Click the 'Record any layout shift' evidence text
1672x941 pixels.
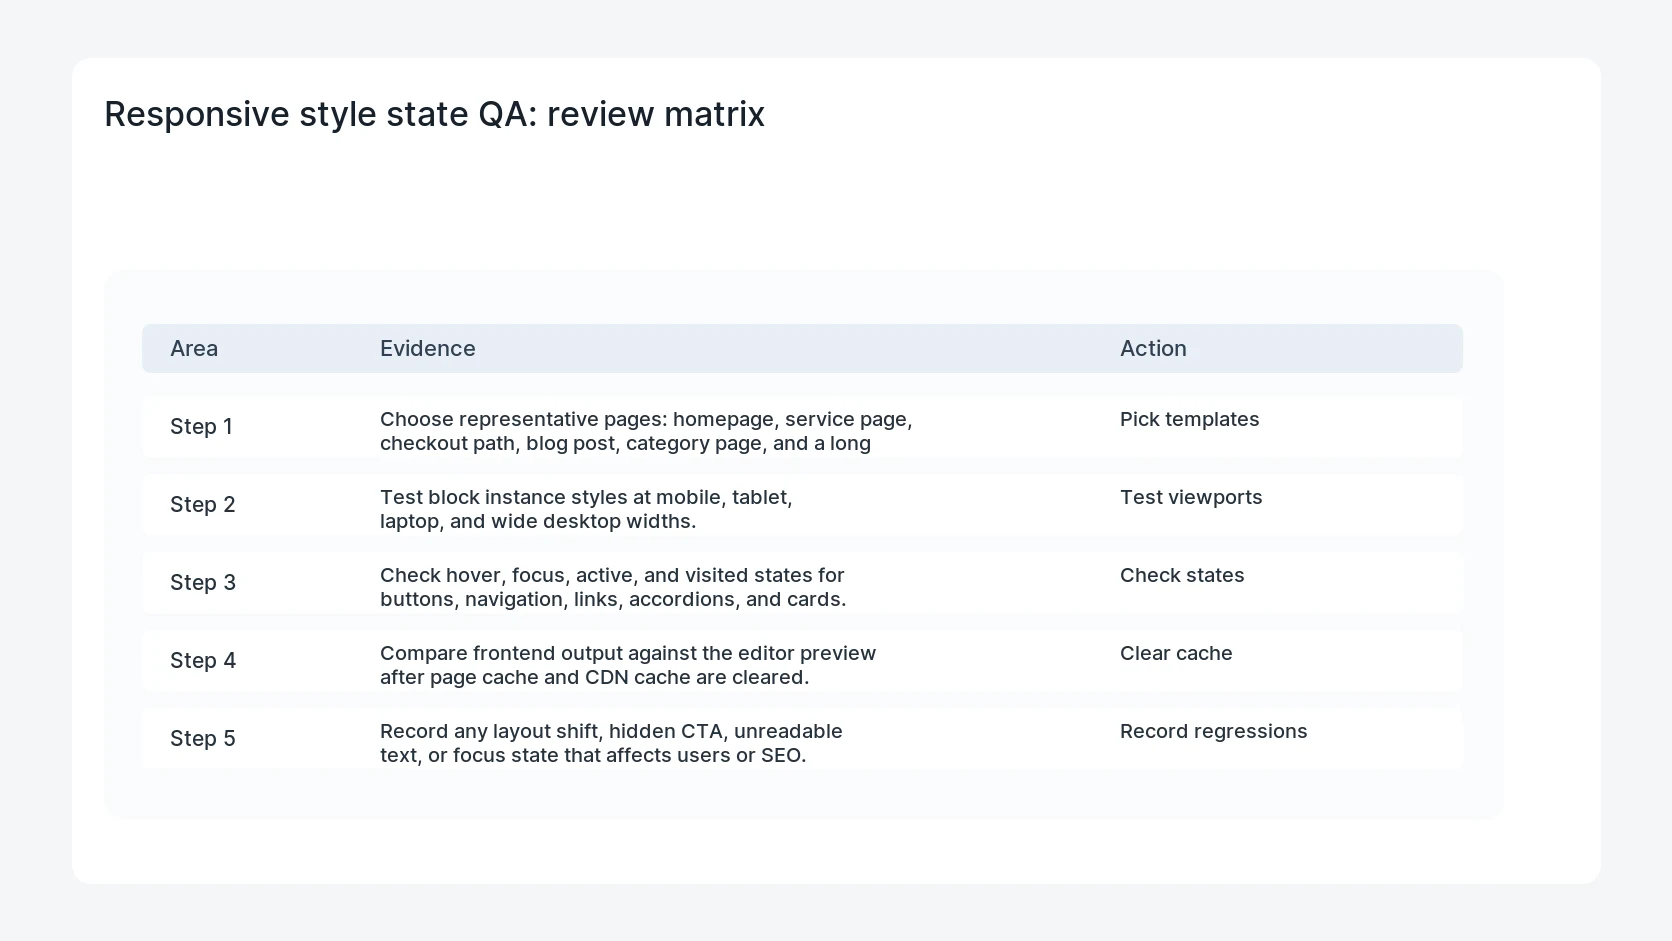point(611,743)
